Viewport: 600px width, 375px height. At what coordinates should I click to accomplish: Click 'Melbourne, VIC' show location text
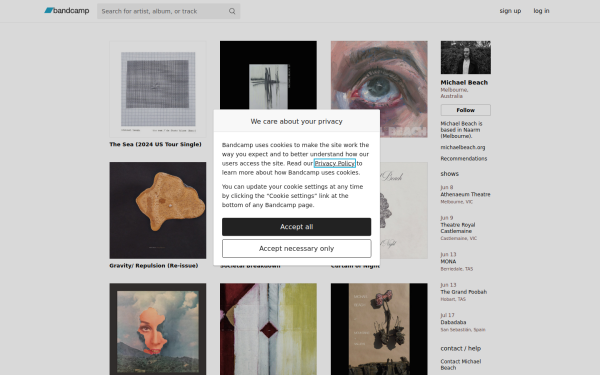457,202
